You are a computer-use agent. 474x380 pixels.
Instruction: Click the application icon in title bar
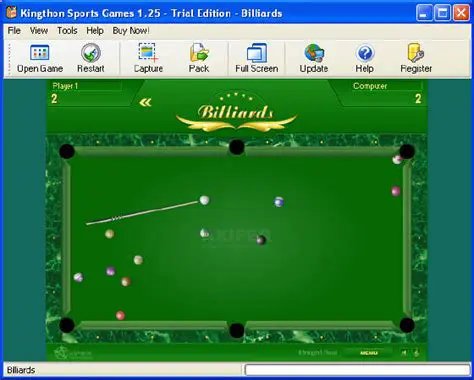[x=11, y=13]
